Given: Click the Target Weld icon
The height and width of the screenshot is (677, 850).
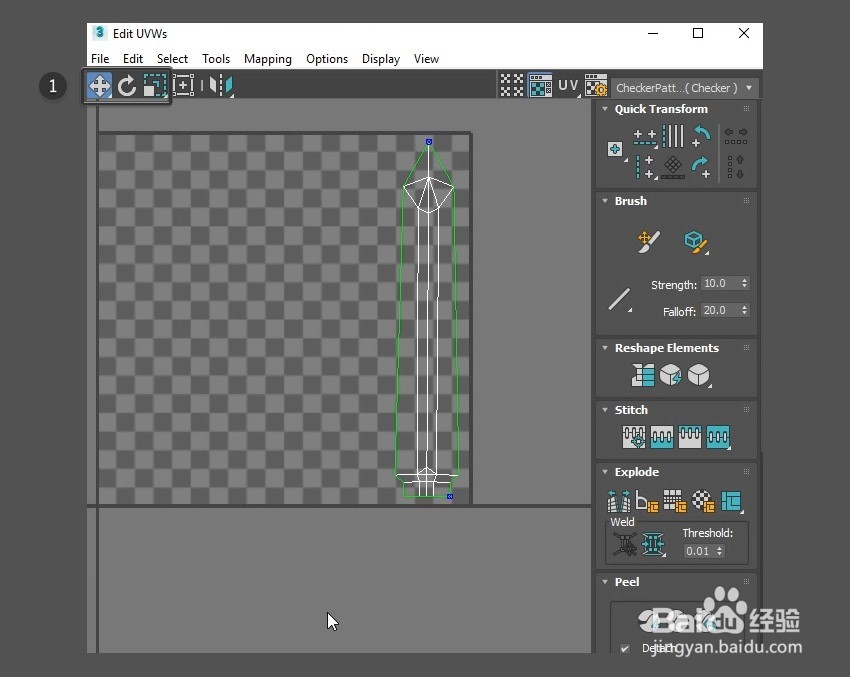Looking at the screenshot, I should 624,544.
